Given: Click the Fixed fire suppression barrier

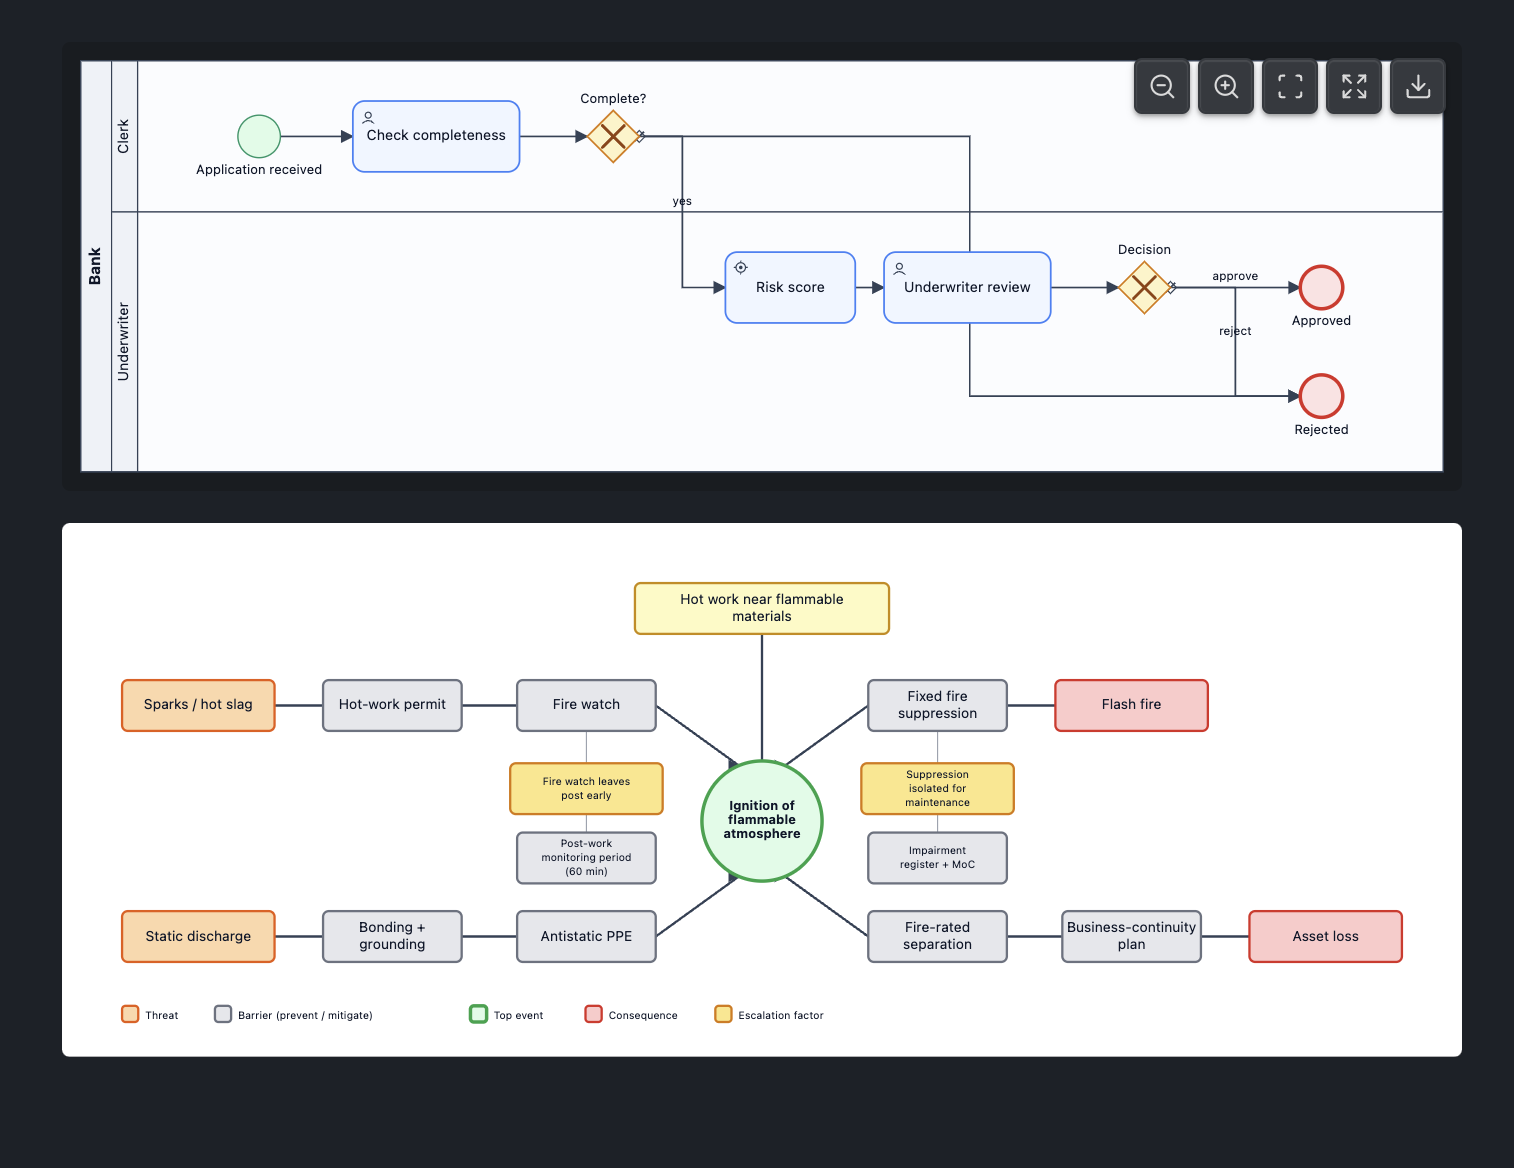Looking at the screenshot, I should (937, 705).
